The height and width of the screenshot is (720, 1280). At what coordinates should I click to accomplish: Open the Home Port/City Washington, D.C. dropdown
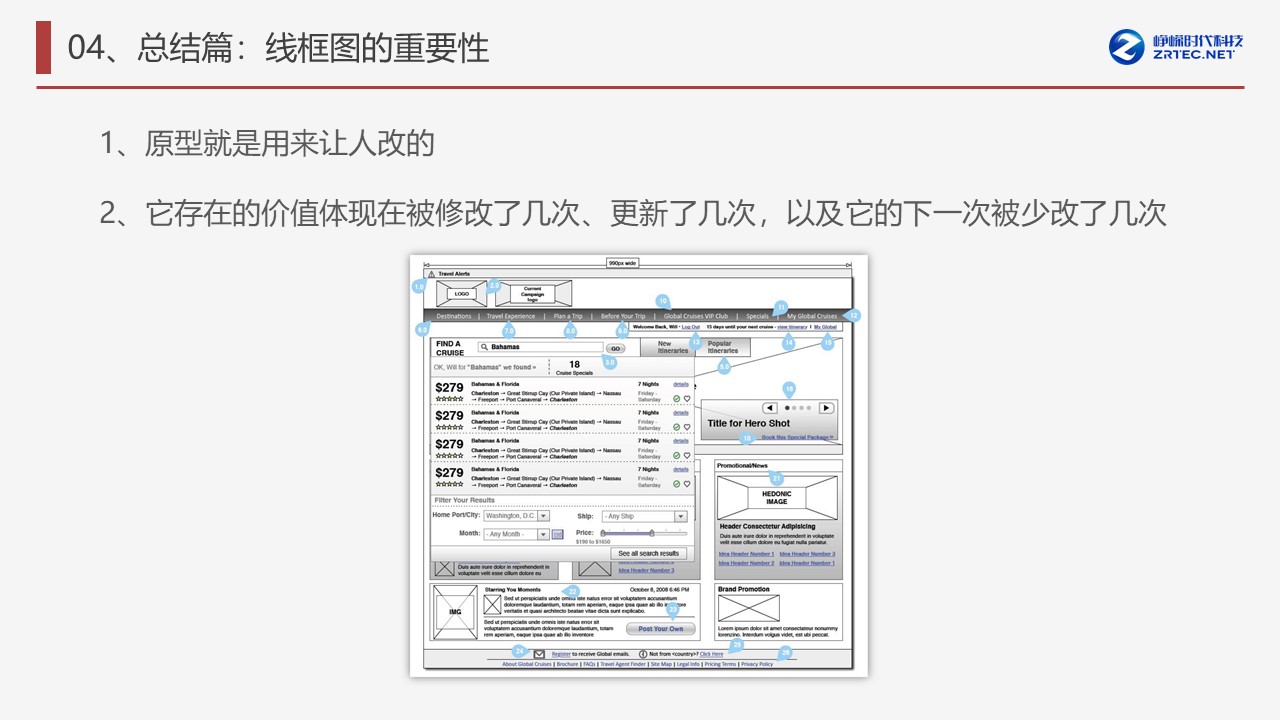(517, 516)
